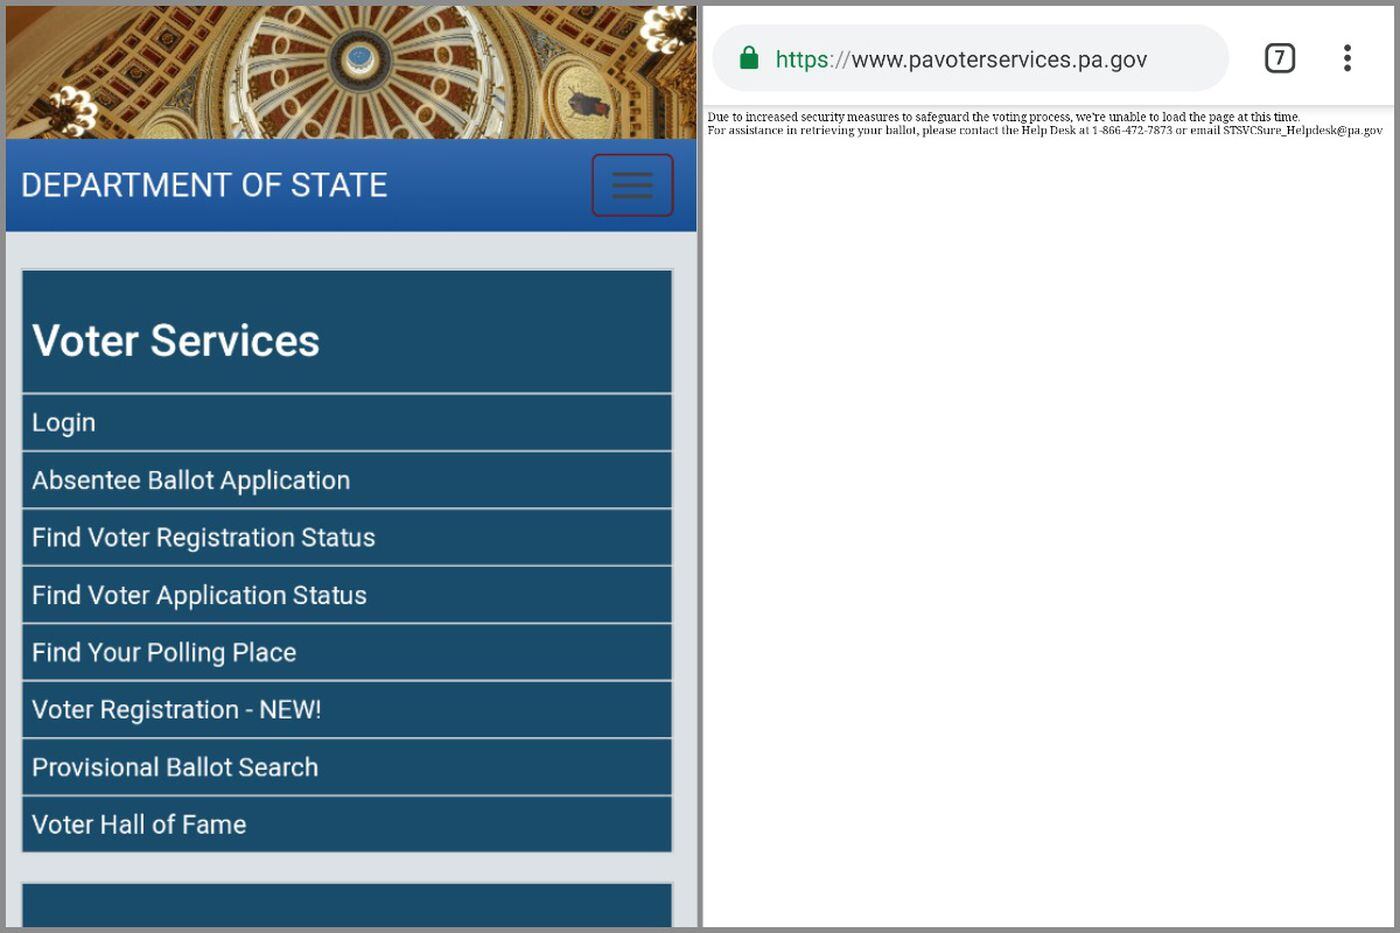Image resolution: width=1400 pixels, height=933 pixels.
Task: Click the STSVCSure_Helpdesk@pa.gov email address
Action: [x=1302, y=131]
